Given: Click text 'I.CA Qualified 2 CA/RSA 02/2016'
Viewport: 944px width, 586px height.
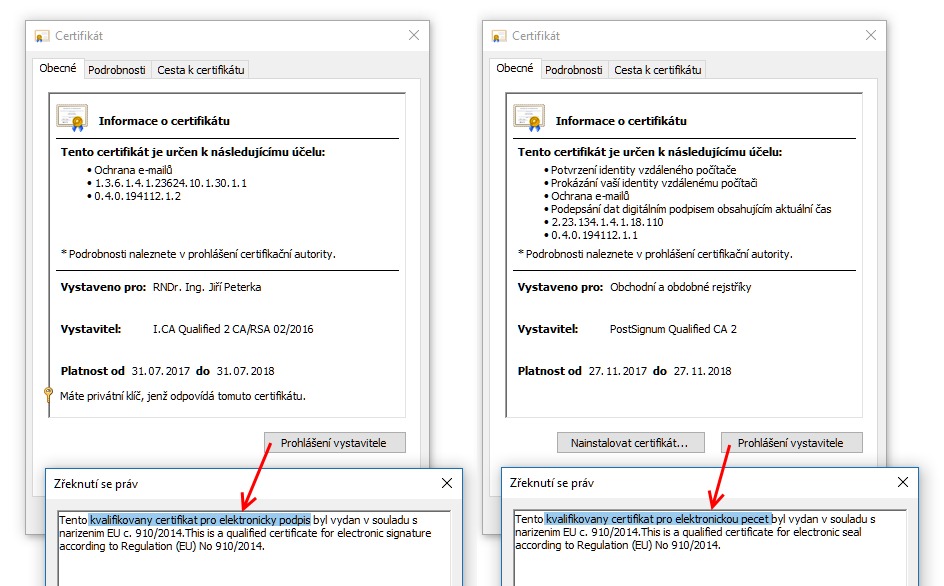Looking at the screenshot, I should coord(233,329).
